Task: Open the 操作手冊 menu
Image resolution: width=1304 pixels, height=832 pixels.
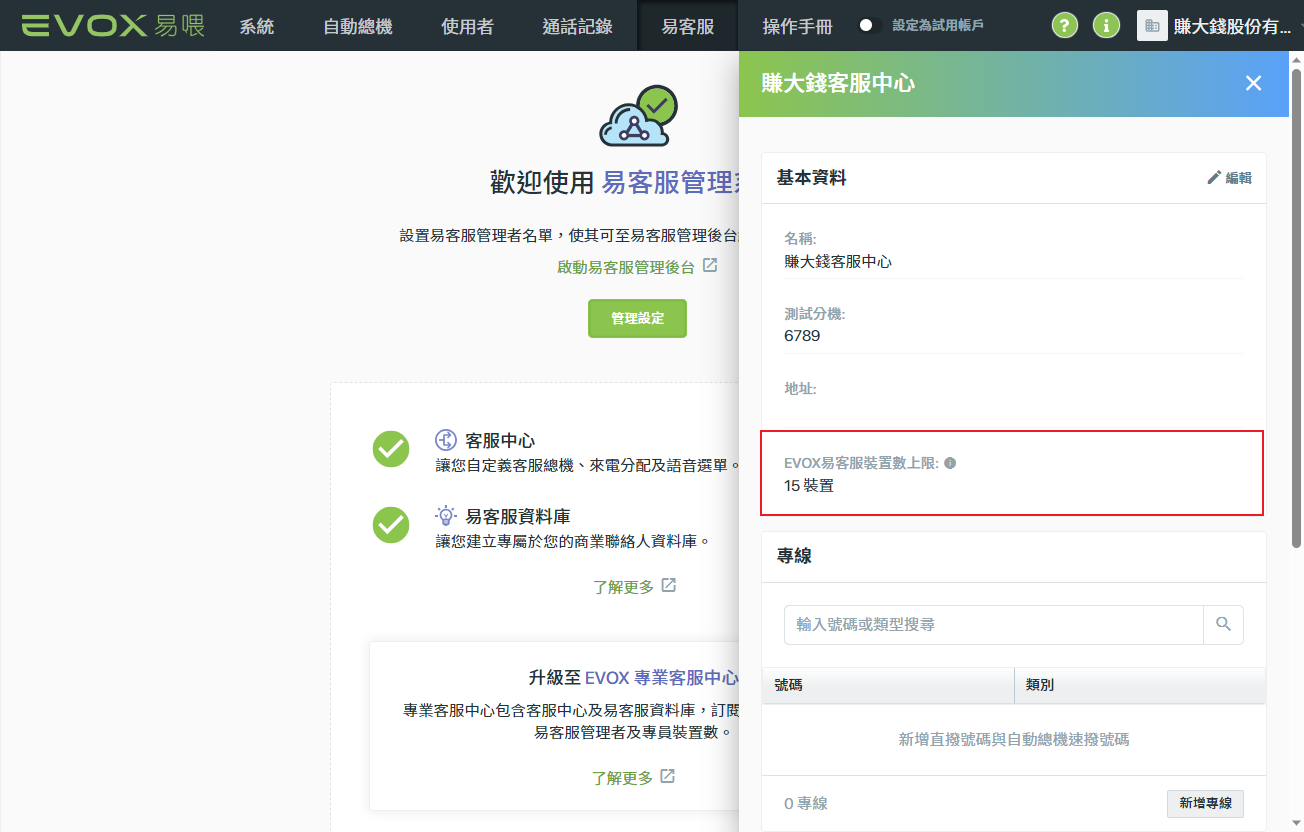Action: (x=797, y=26)
